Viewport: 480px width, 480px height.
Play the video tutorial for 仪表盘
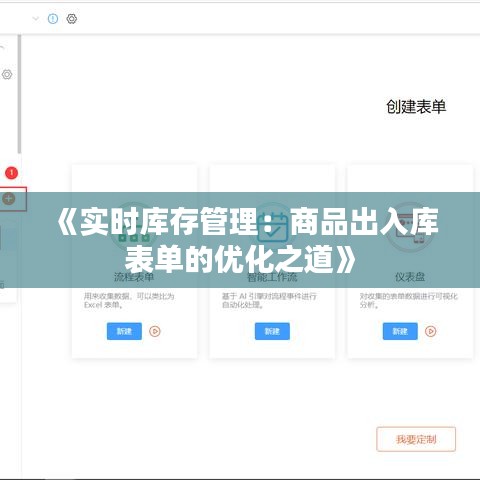pos(430,331)
